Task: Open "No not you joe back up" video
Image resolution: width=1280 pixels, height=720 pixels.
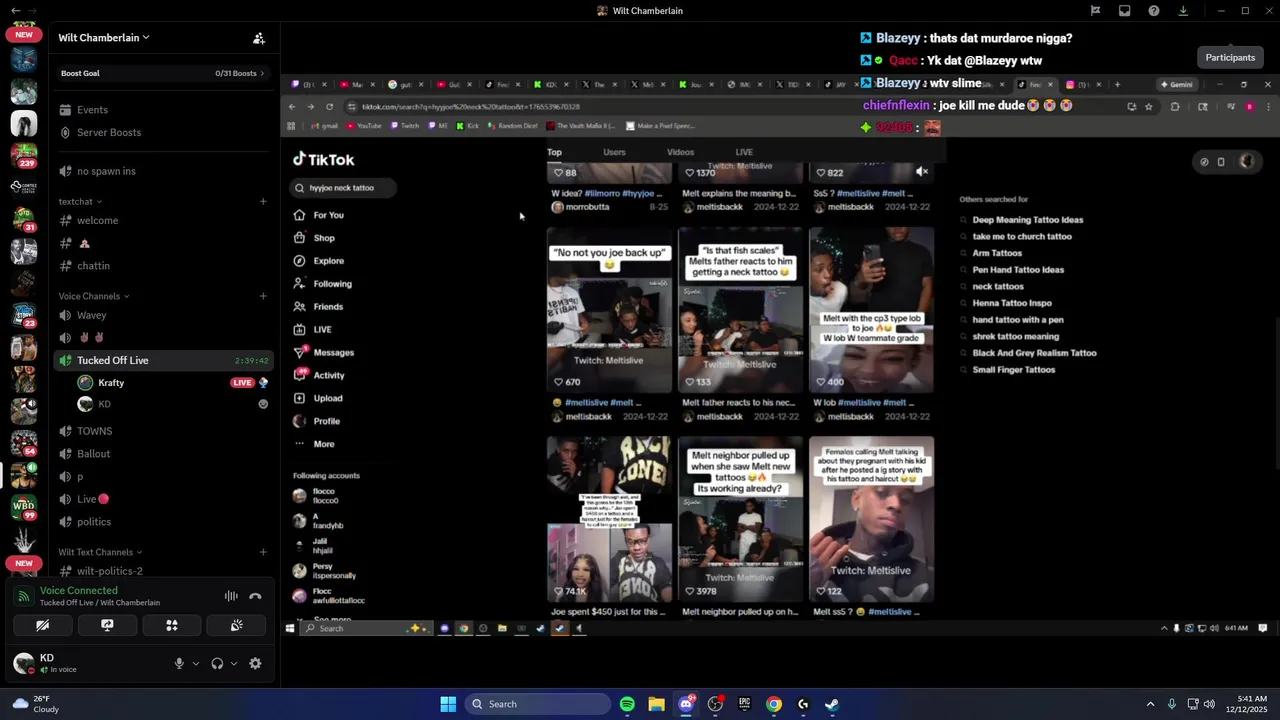Action: (610, 310)
